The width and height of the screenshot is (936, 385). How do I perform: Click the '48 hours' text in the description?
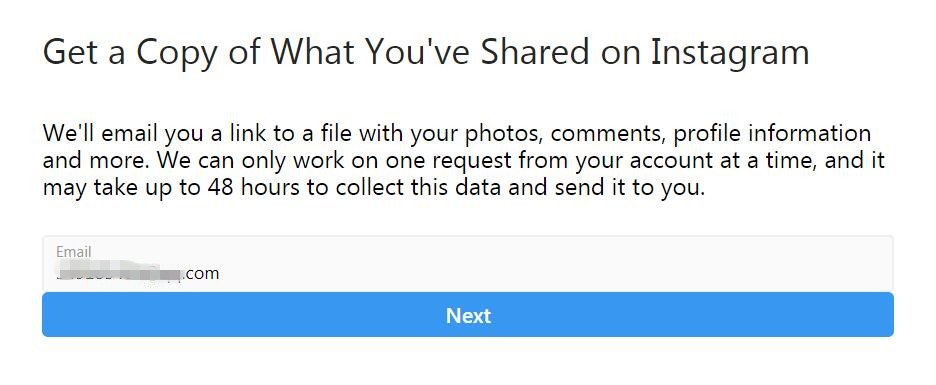click(x=254, y=188)
